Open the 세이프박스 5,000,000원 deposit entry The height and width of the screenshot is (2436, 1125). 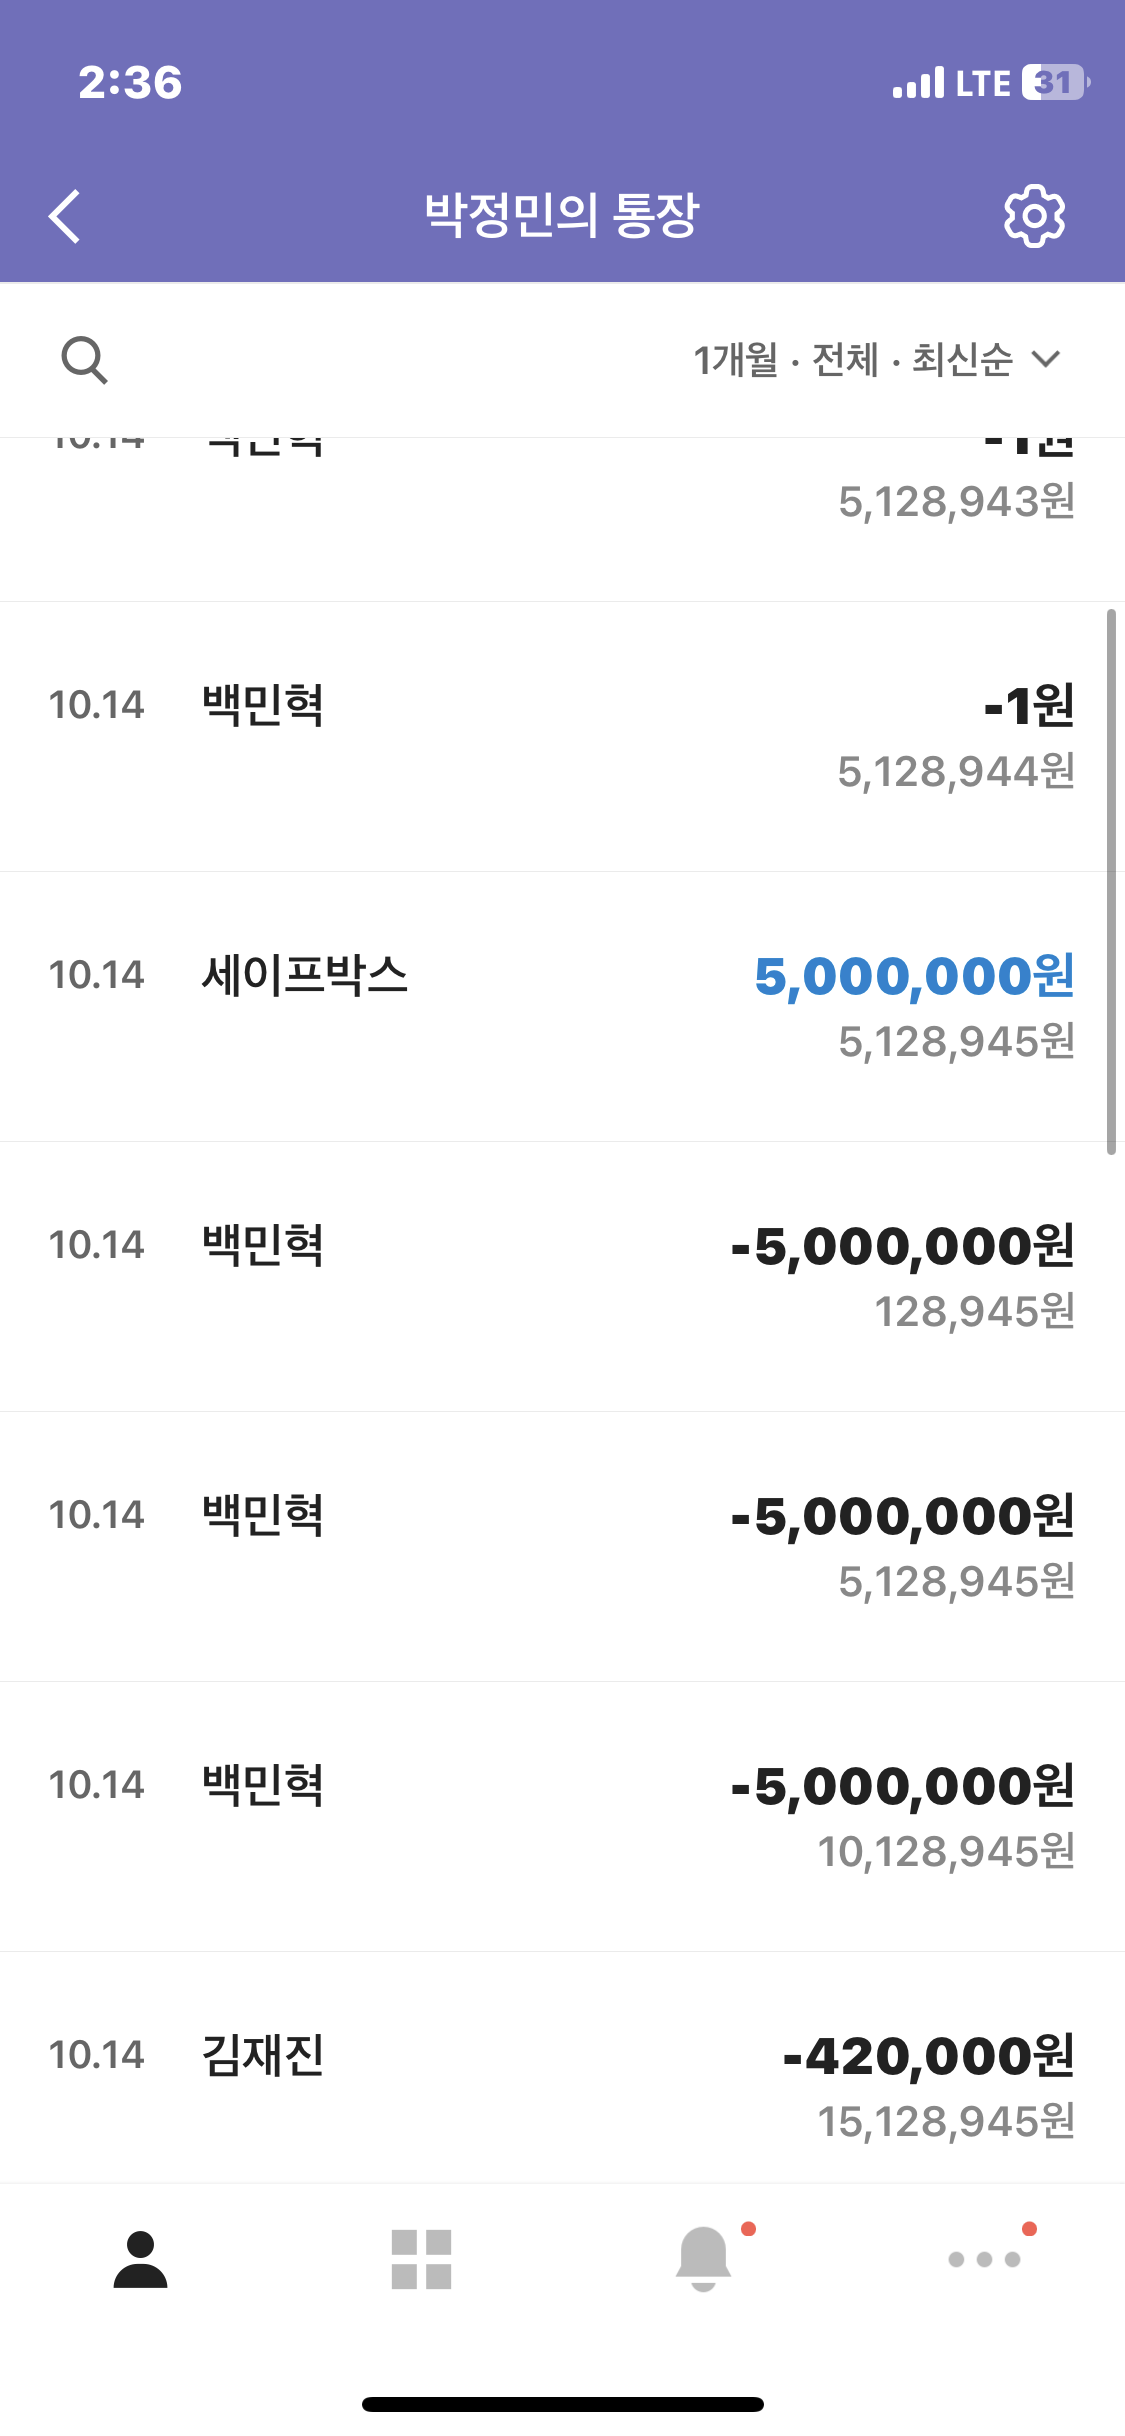560,1006
